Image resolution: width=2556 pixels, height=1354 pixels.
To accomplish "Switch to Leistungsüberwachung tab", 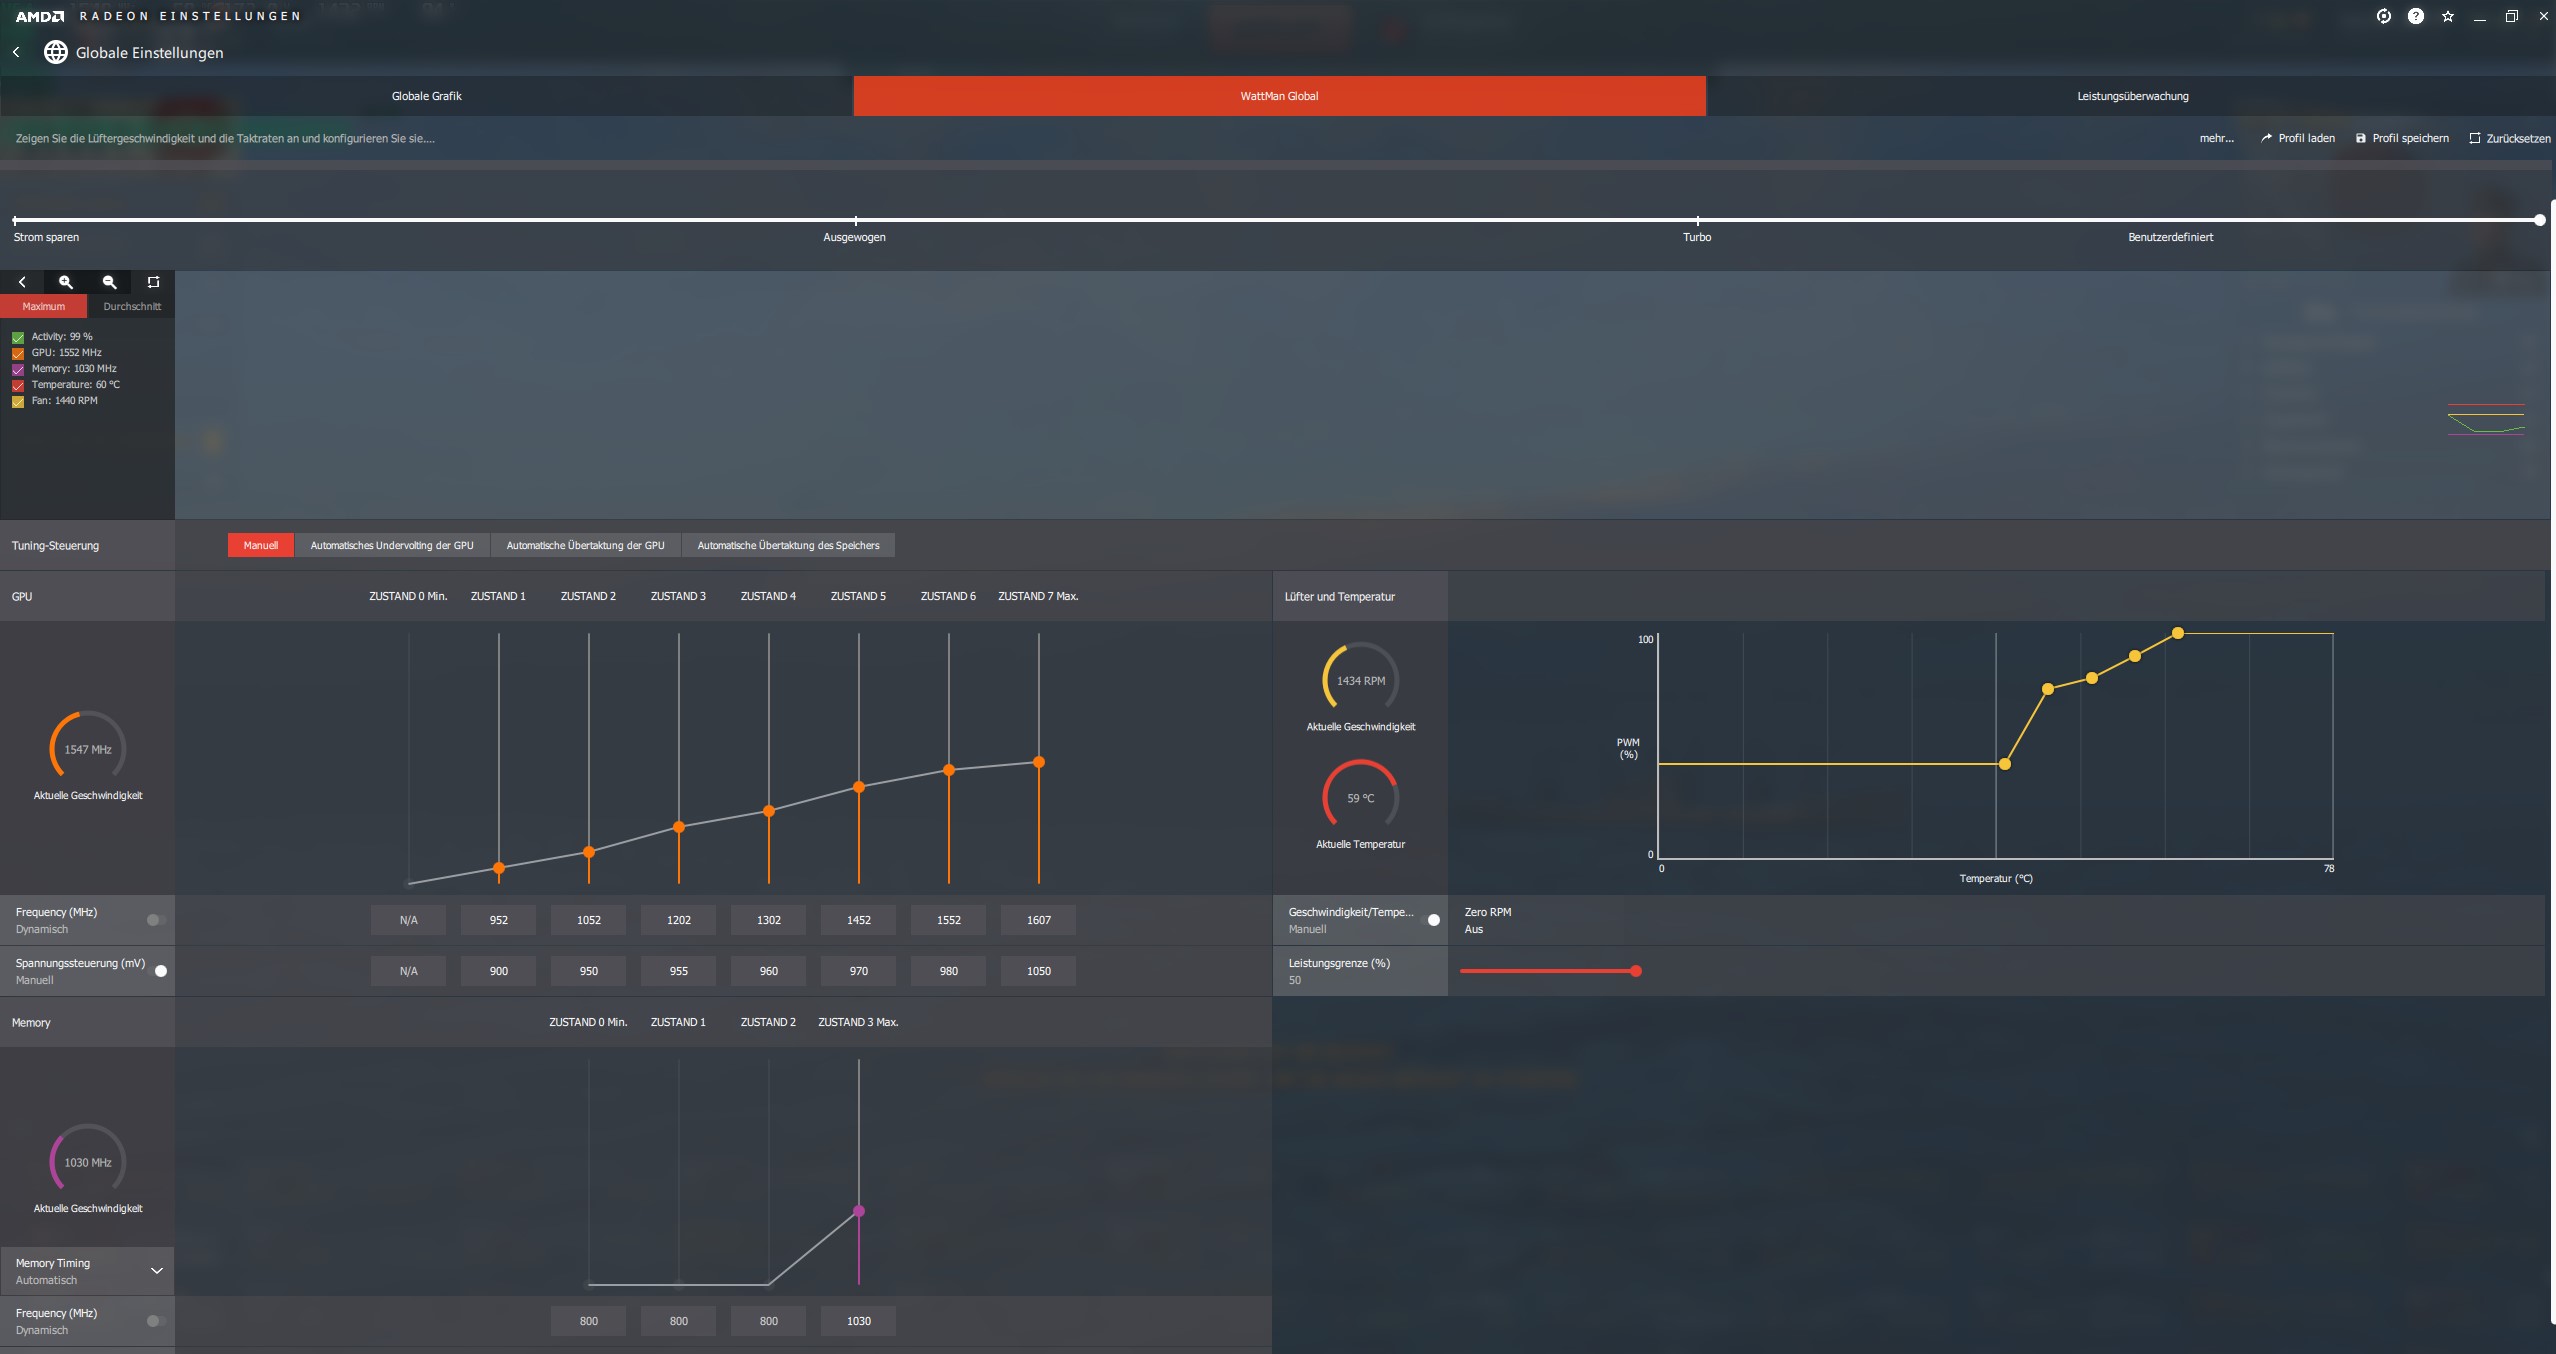I will click(2132, 96).
